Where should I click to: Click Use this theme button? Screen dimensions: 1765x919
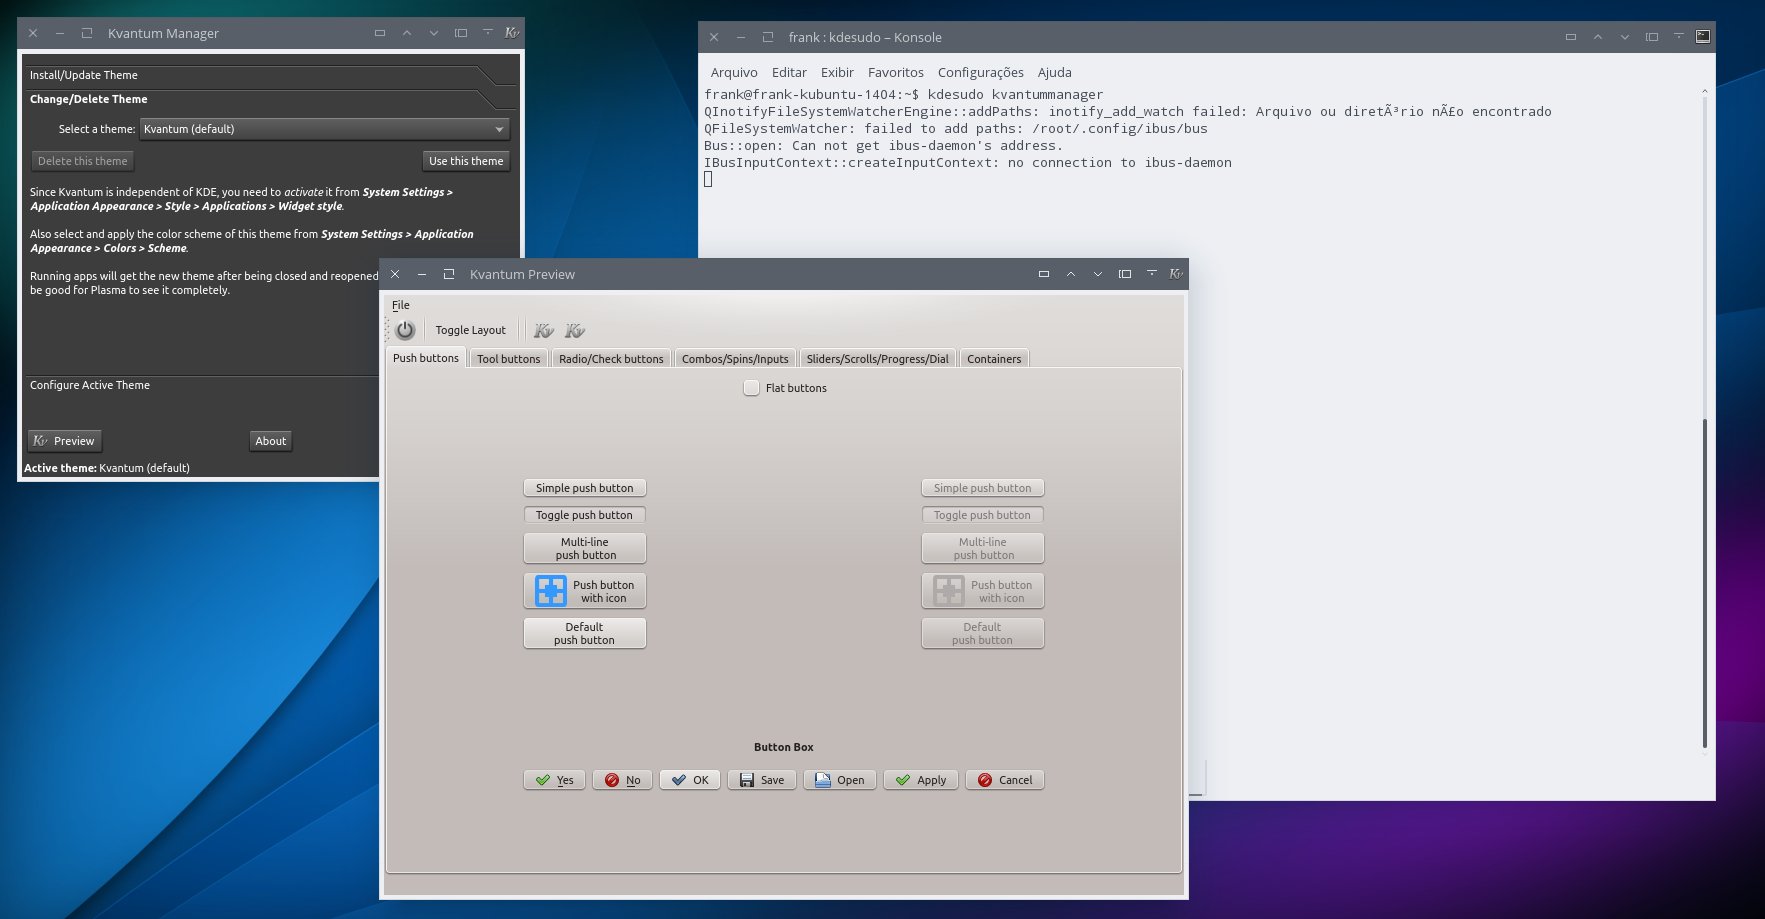click(x=466, y=161)
